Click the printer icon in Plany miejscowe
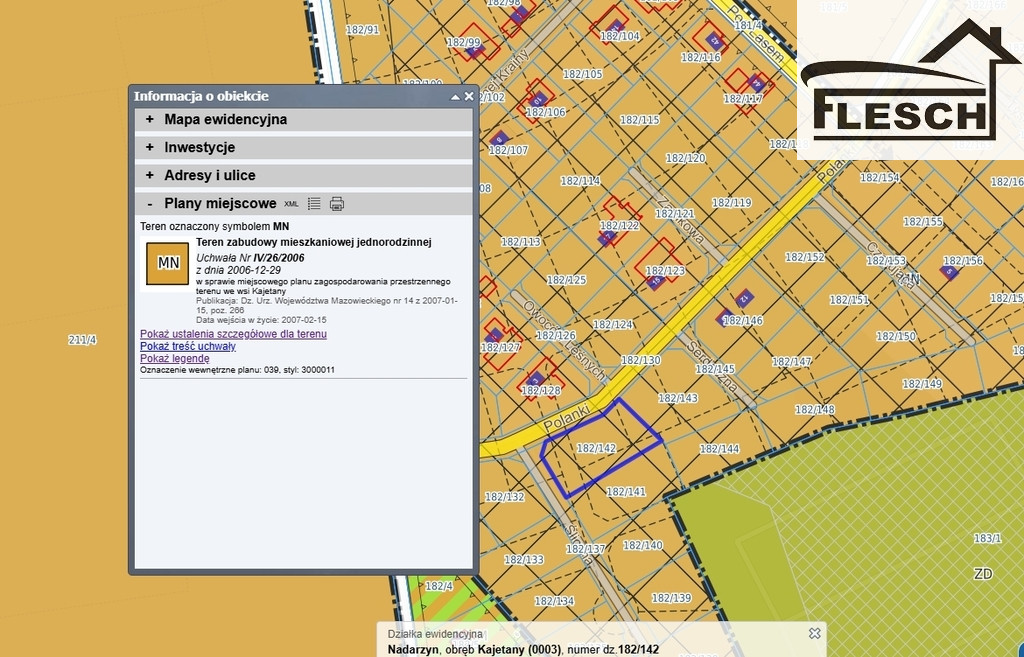The width and height of the screenshot is (1024, 657). pyautogui.click(x=337, y=204)
